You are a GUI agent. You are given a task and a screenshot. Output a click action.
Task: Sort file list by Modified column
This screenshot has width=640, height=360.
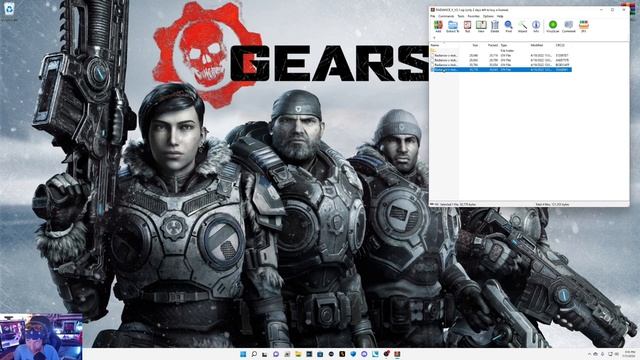tap(537, 45)
